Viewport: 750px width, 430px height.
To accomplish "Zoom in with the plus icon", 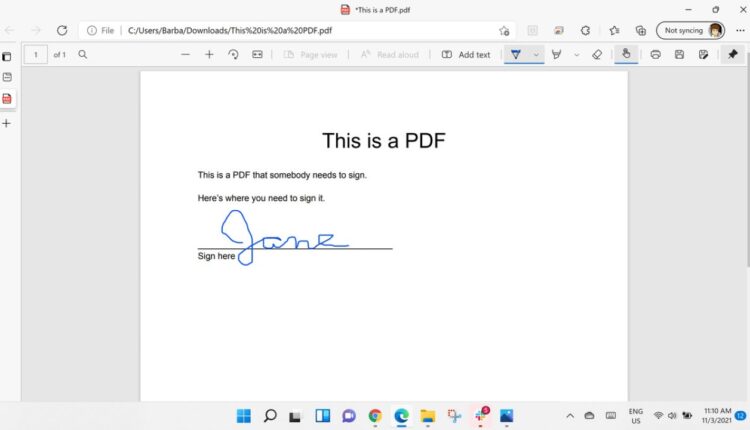I will [x=209, y=55].
